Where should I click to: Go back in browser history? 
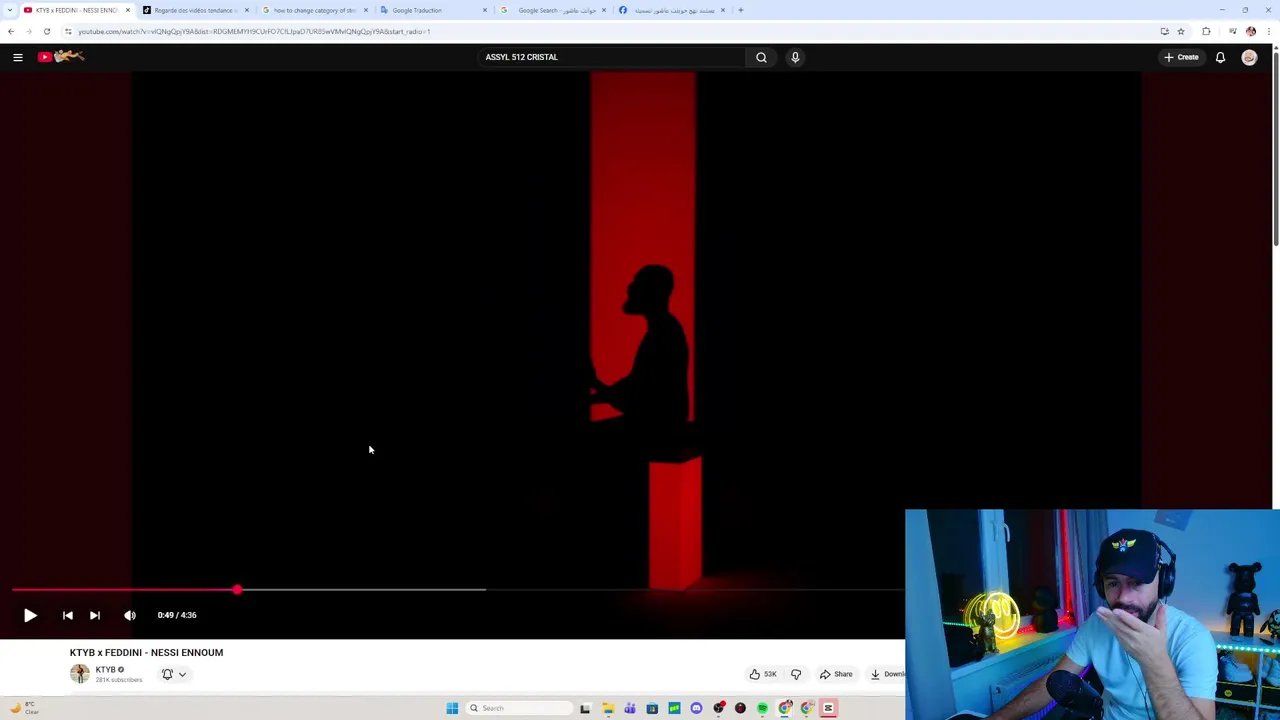click(11, 31)
